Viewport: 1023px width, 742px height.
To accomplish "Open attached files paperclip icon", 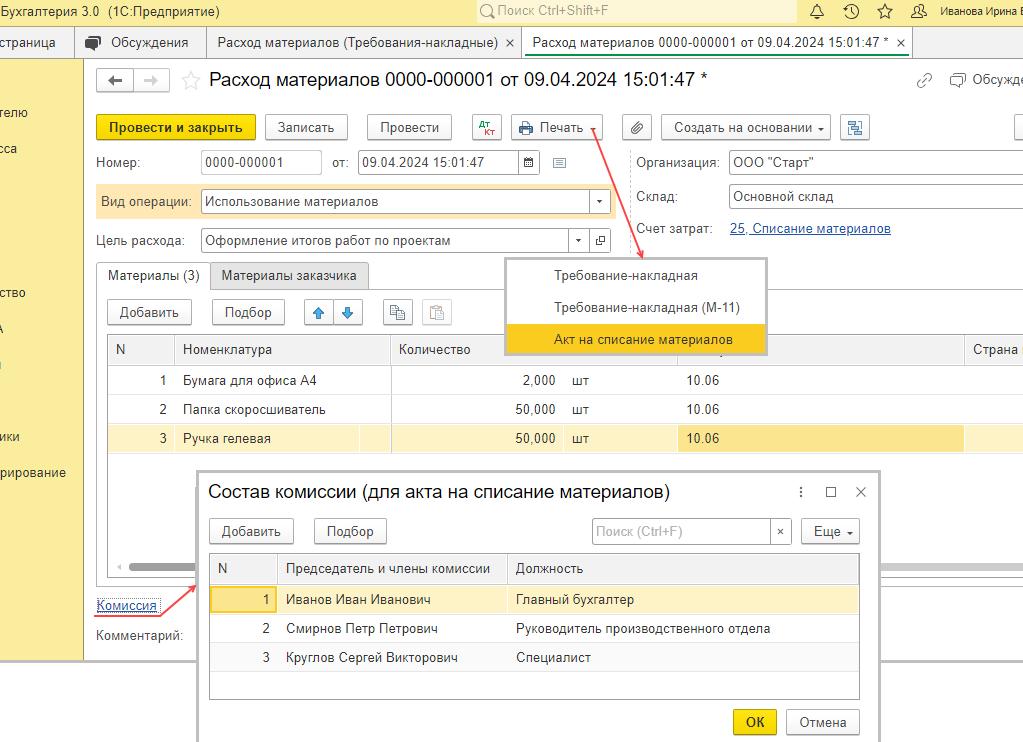I will [x=637, y=127].
